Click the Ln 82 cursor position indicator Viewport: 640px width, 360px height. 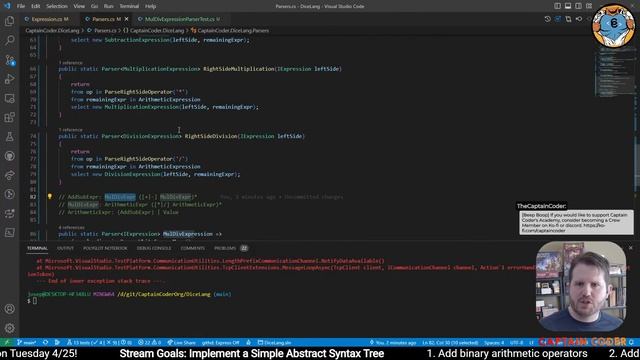(450, 342)
